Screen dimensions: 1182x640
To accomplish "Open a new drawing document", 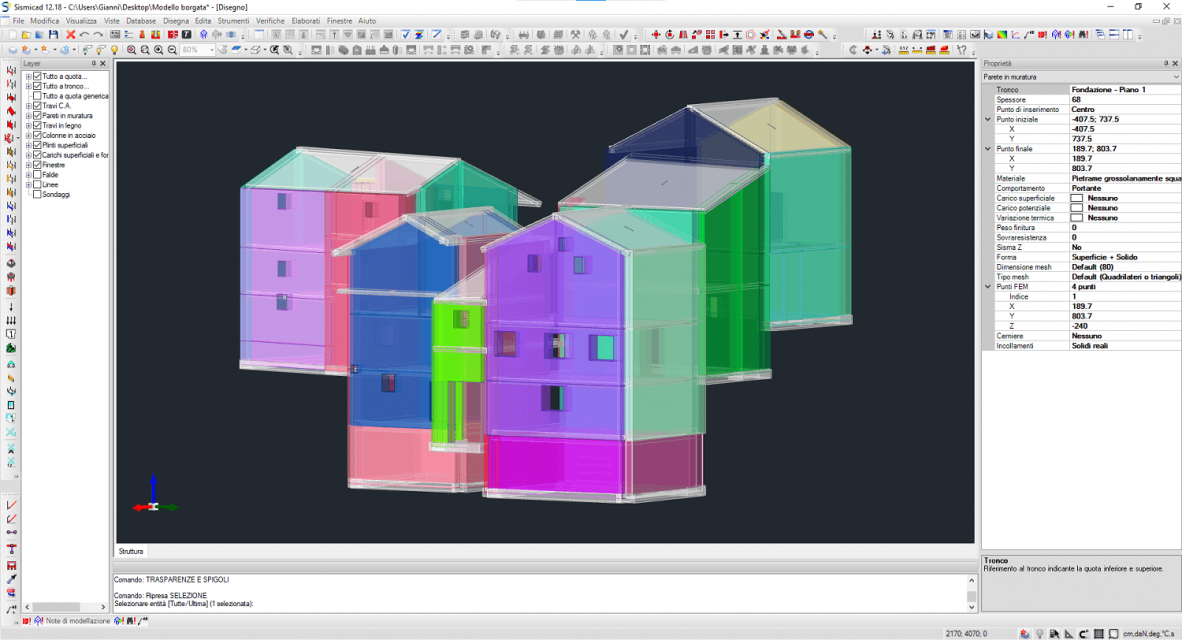I will 13,34.
